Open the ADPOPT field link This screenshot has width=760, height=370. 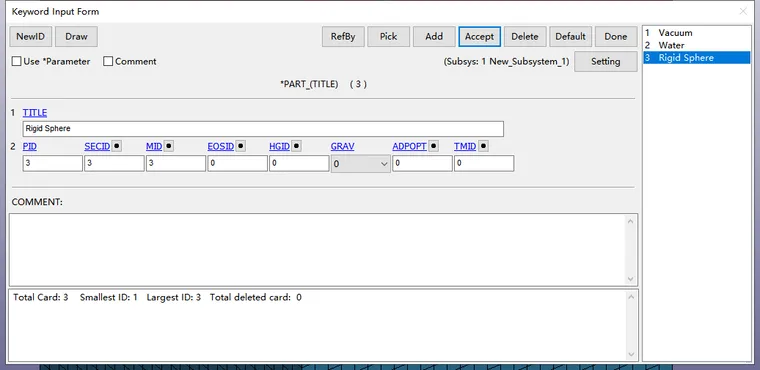coord(410,146)
